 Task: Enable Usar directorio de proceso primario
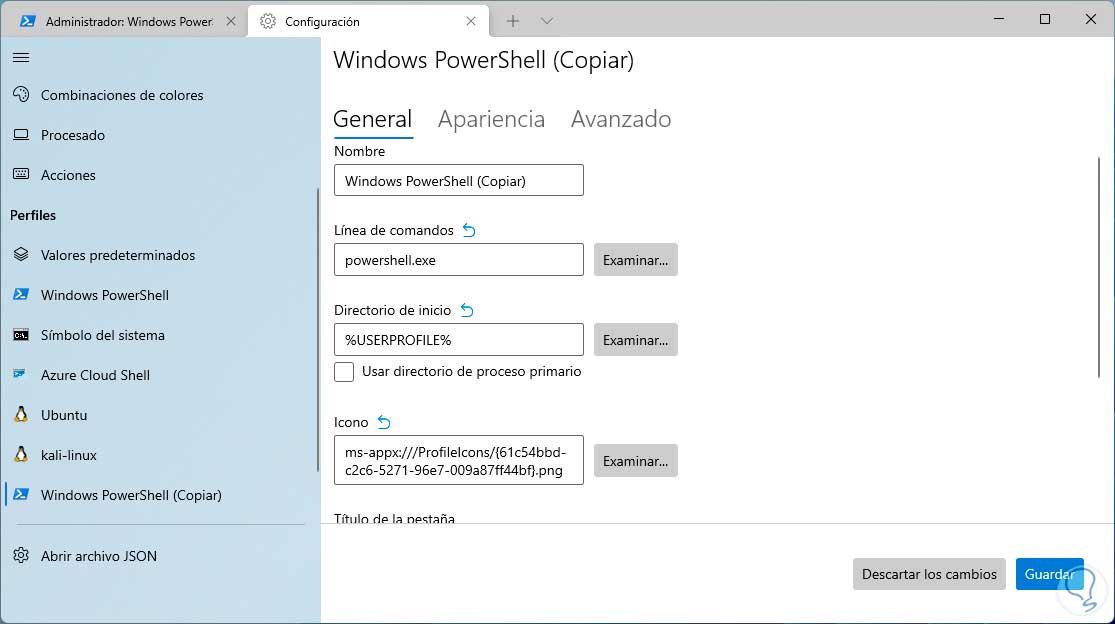coord(344,372)
